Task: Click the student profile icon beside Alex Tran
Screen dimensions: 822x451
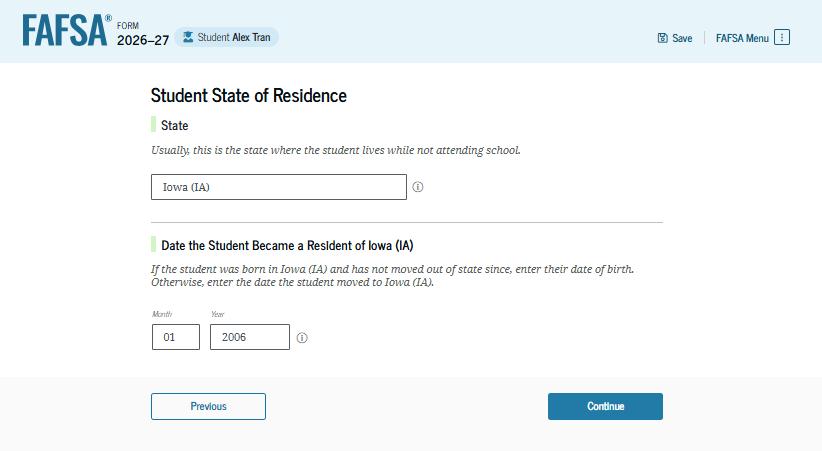Action: pyautogui.click(x=187, y=37)
